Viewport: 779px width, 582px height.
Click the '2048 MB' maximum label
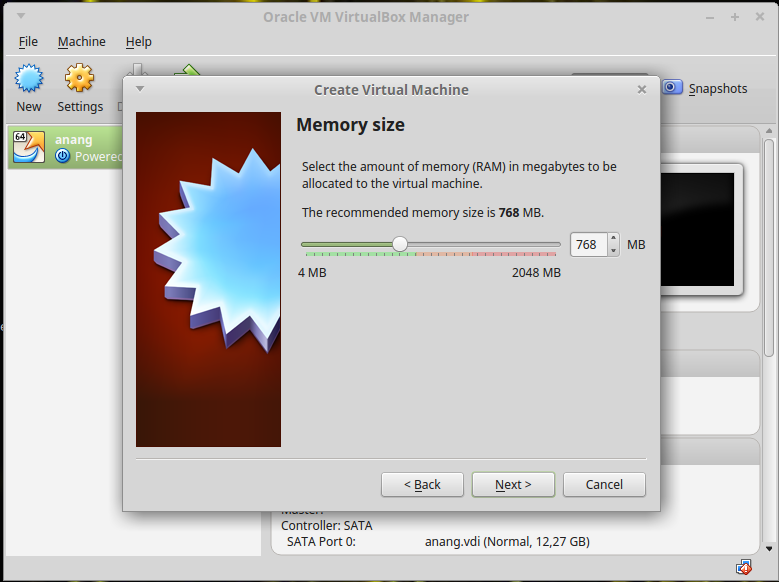pyautogui.click(x=536, y=272)
